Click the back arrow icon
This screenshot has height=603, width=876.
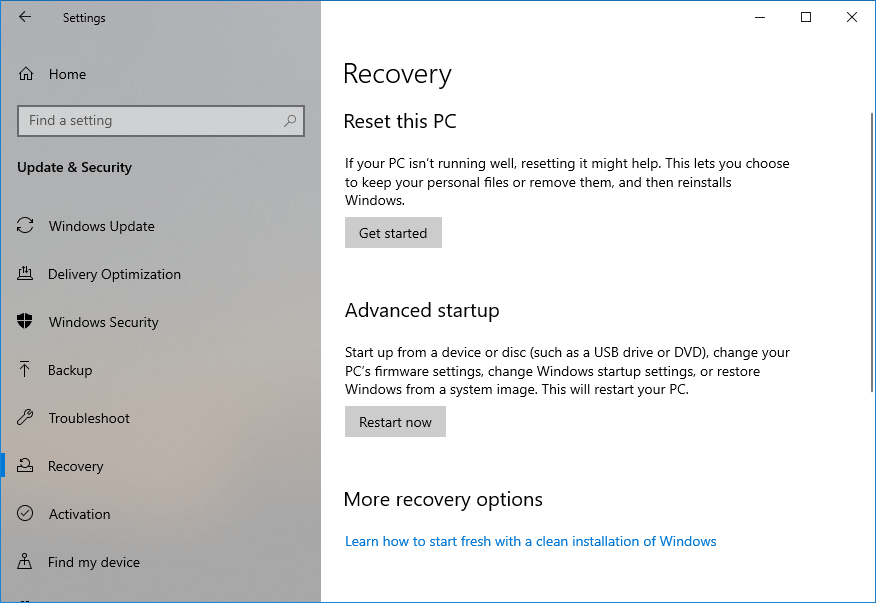point(25,17)
